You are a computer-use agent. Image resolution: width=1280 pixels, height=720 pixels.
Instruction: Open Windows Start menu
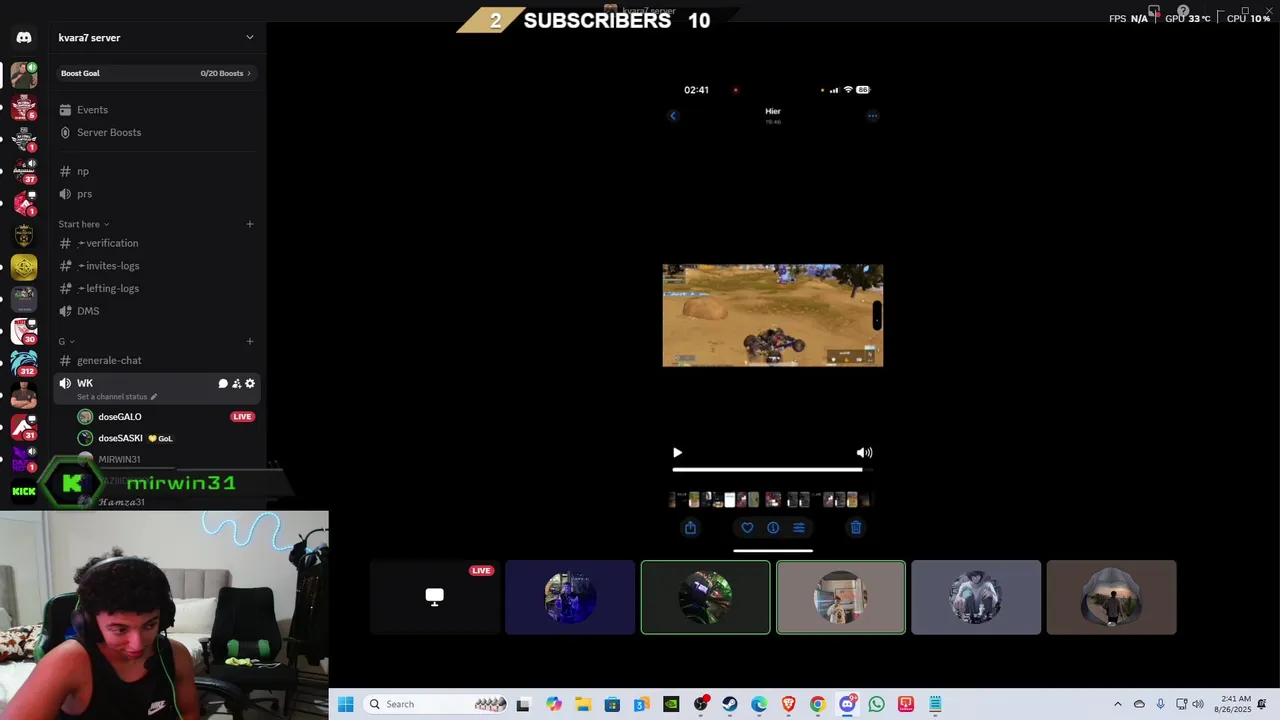(346, 704)
